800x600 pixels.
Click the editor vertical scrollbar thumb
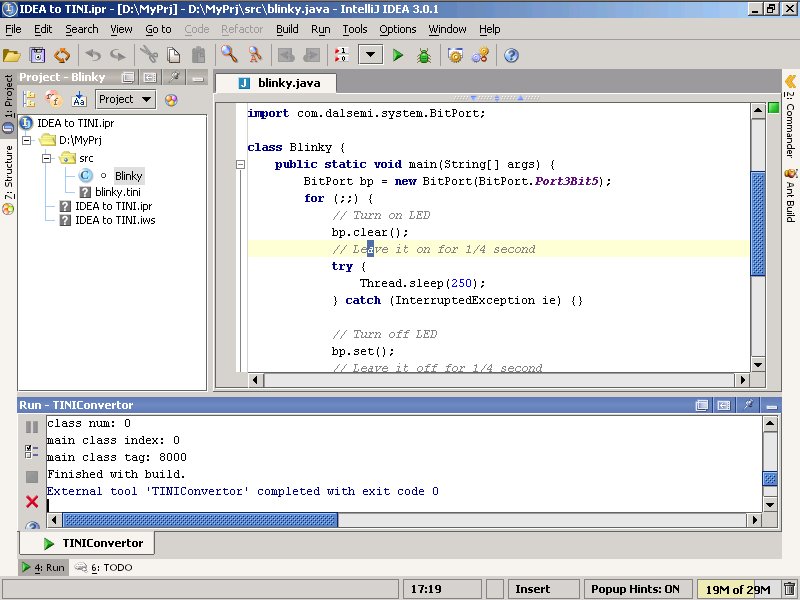click(758, 224)
